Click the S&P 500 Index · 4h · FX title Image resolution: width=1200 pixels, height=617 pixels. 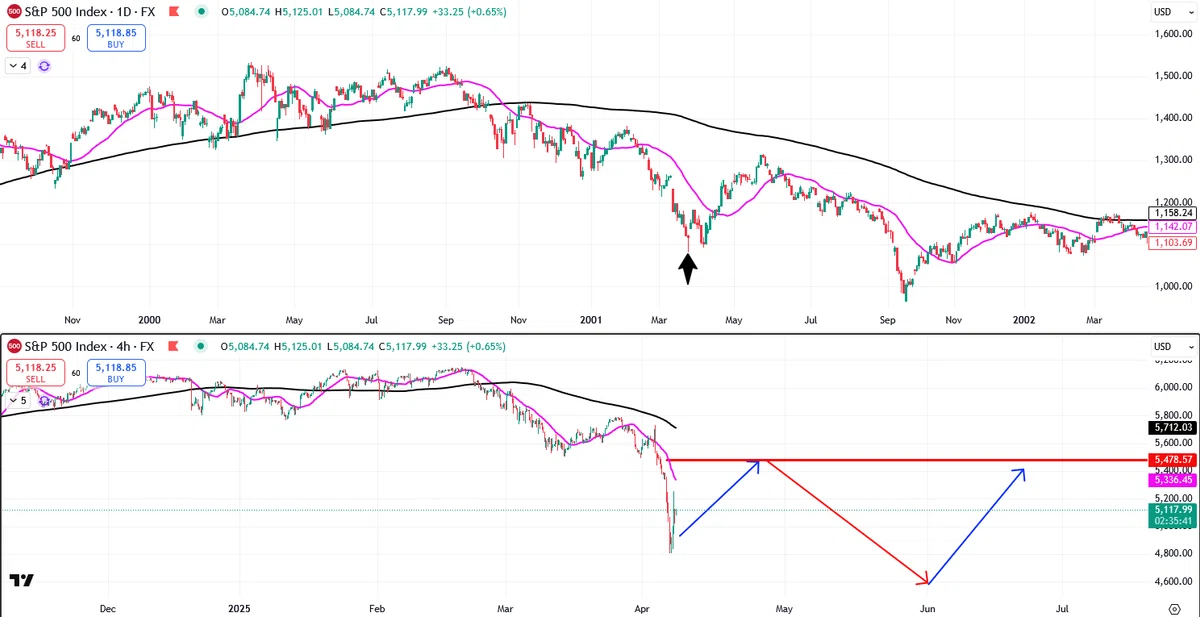coord(91,346)
